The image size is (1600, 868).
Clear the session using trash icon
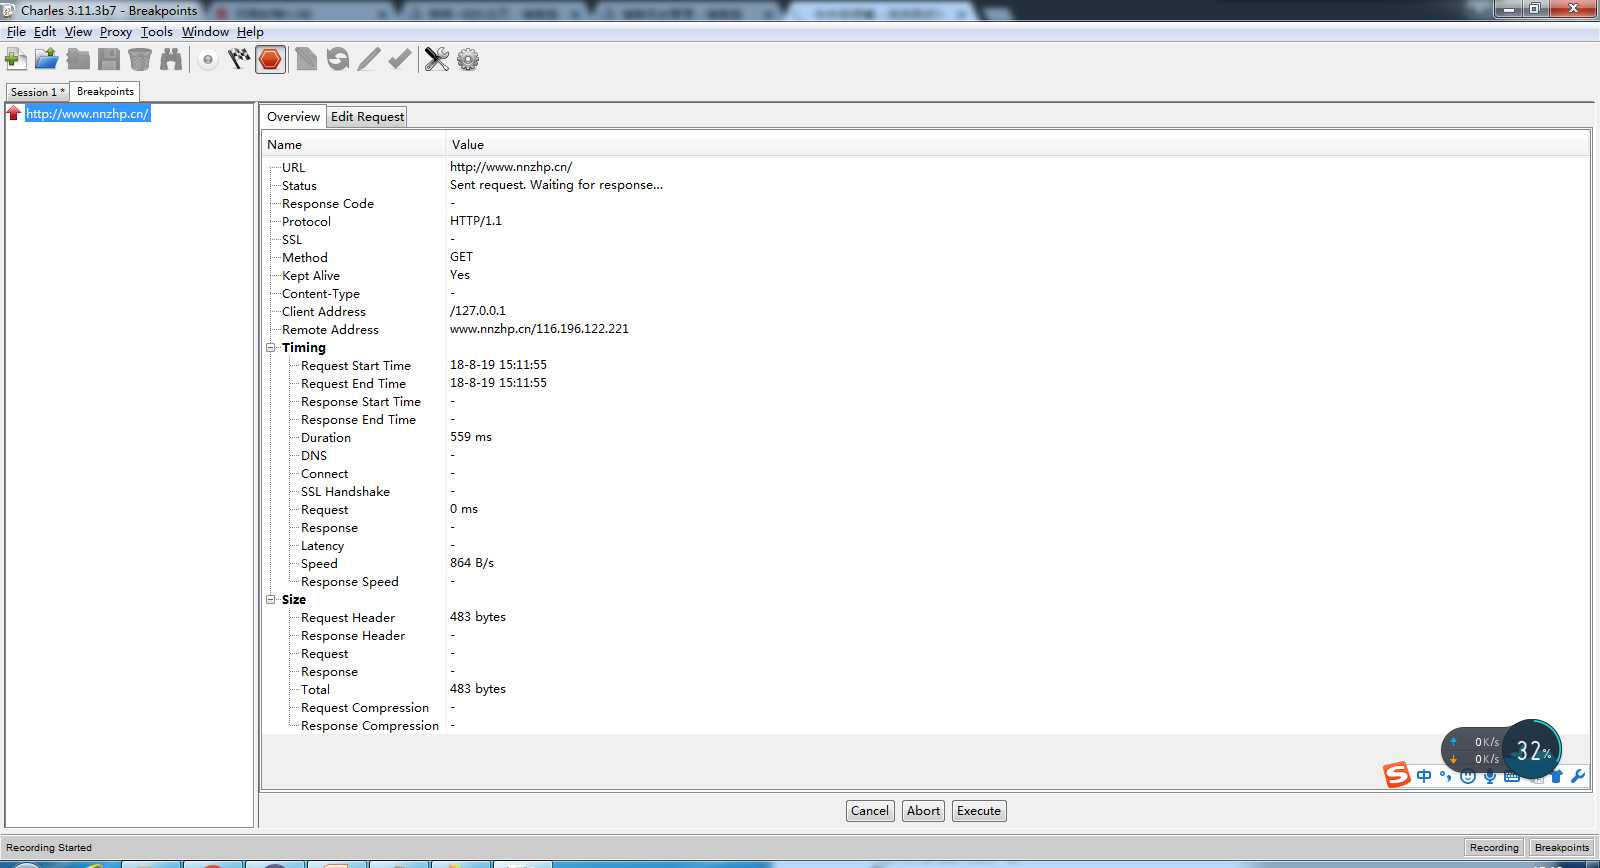(x=140, y=59)
